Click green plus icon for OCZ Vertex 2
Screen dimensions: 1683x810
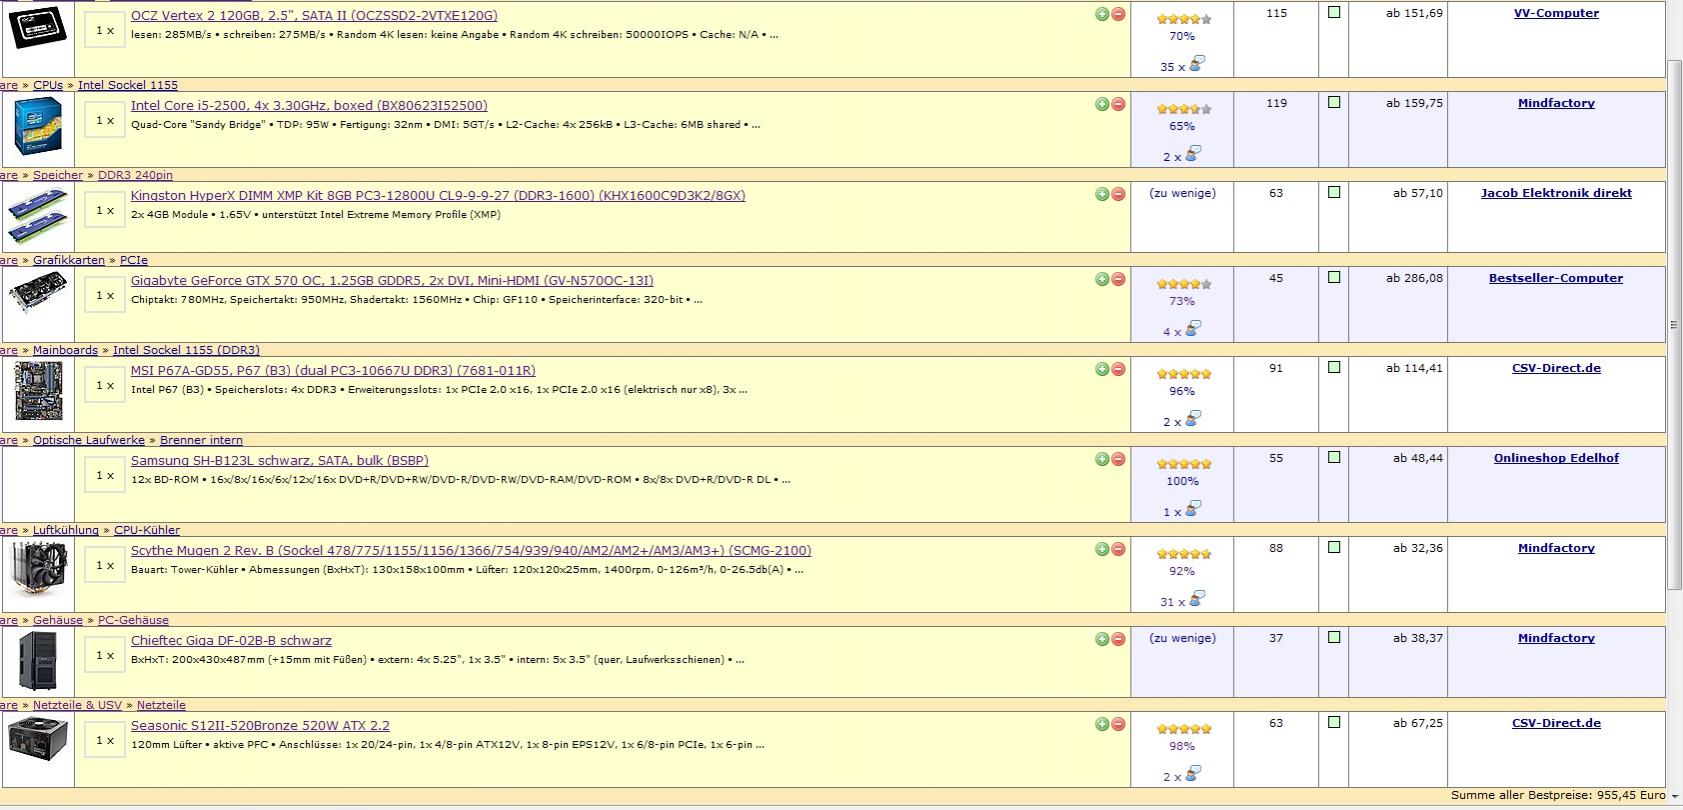[x=1102, y=14]
